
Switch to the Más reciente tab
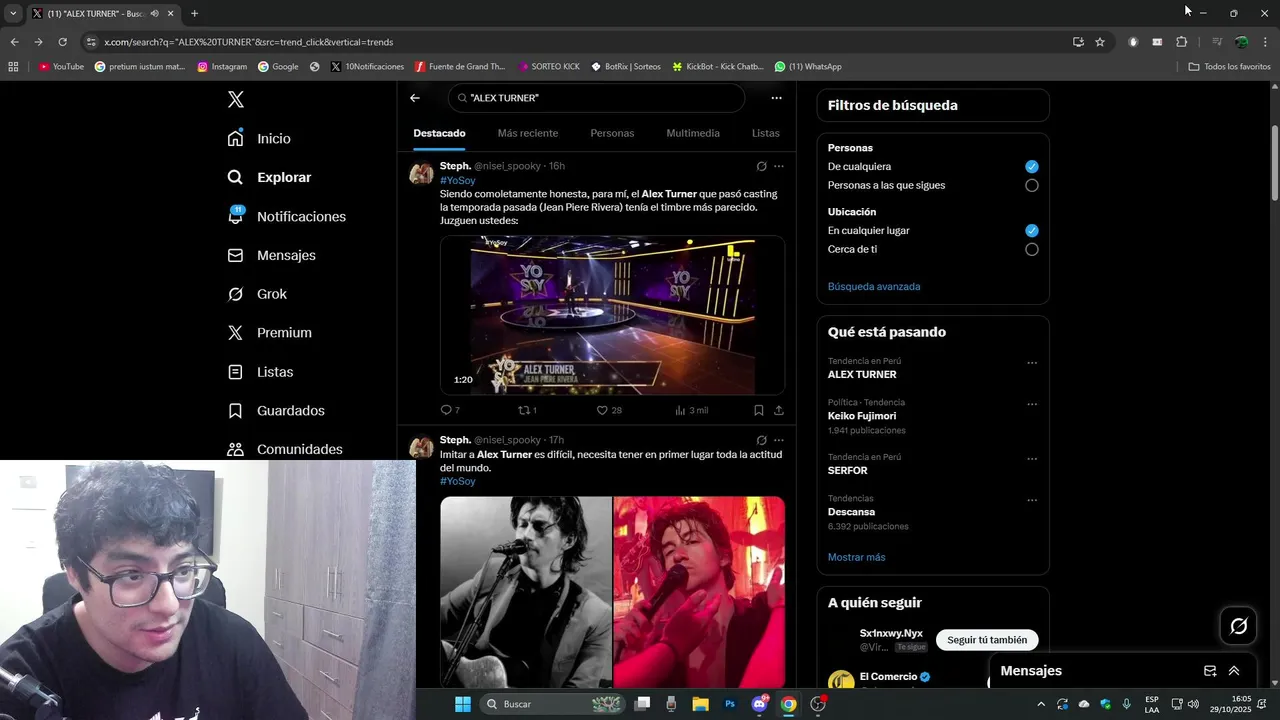point(528,133)
